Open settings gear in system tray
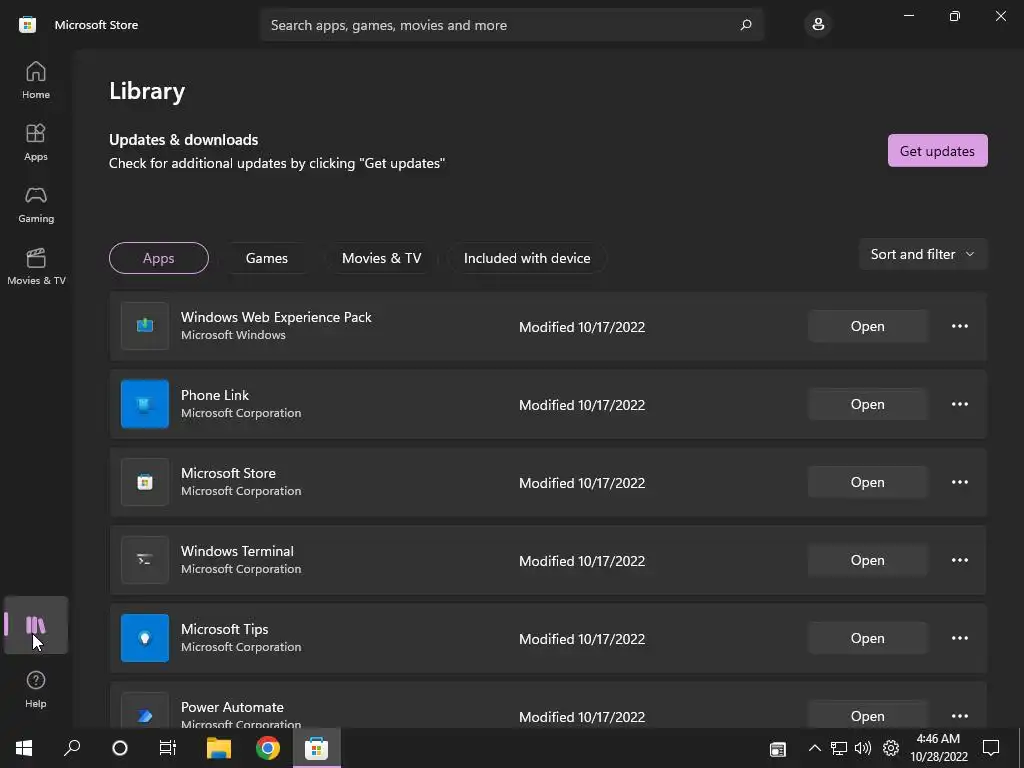 [891, 748]
